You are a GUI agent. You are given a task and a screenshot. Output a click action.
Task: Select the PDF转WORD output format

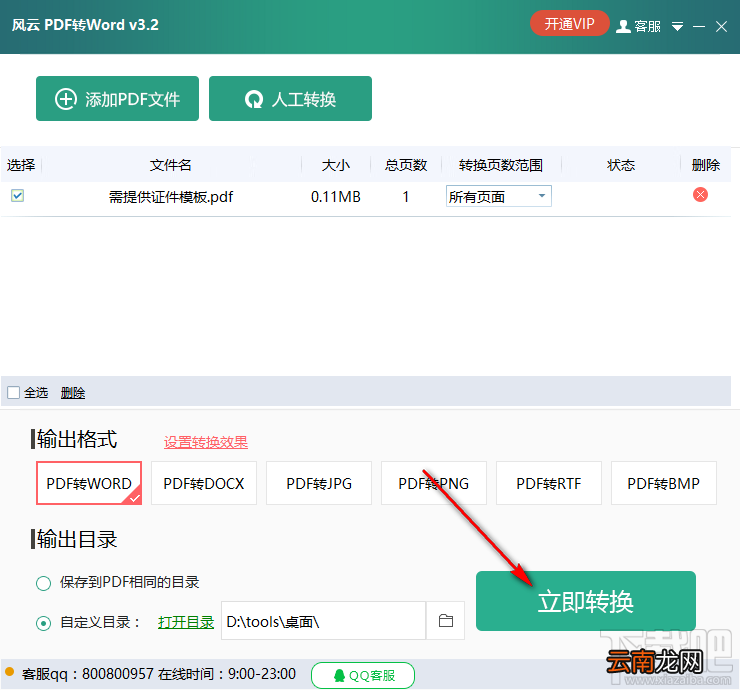click(x=89, y=483)
